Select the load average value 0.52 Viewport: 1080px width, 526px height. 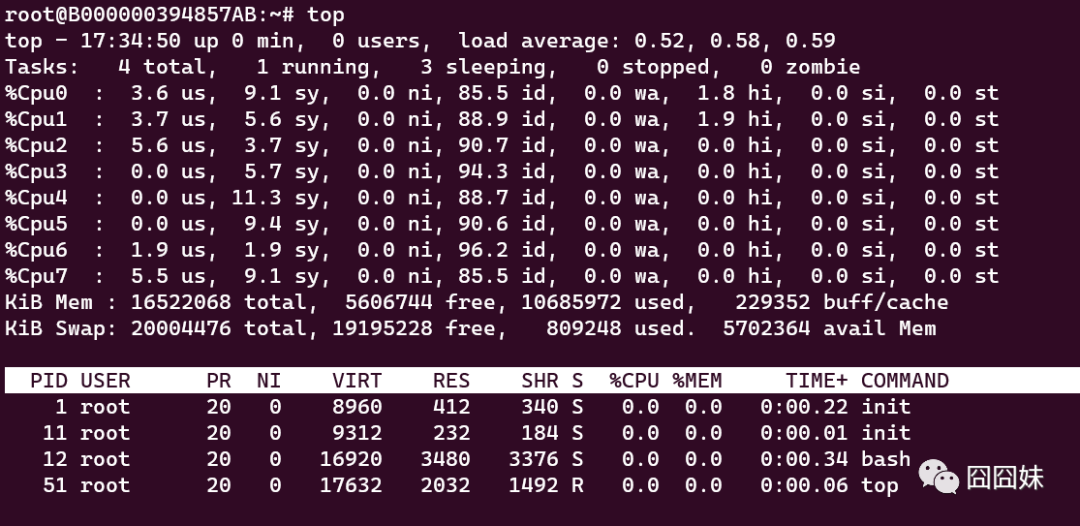(659, 41)
